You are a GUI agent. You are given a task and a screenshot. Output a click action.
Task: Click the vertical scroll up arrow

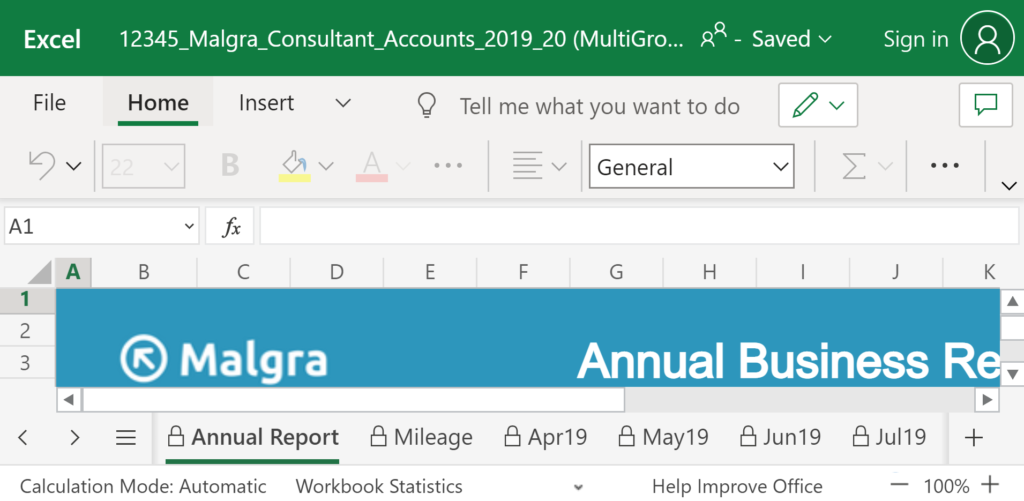coord(1012,301)
